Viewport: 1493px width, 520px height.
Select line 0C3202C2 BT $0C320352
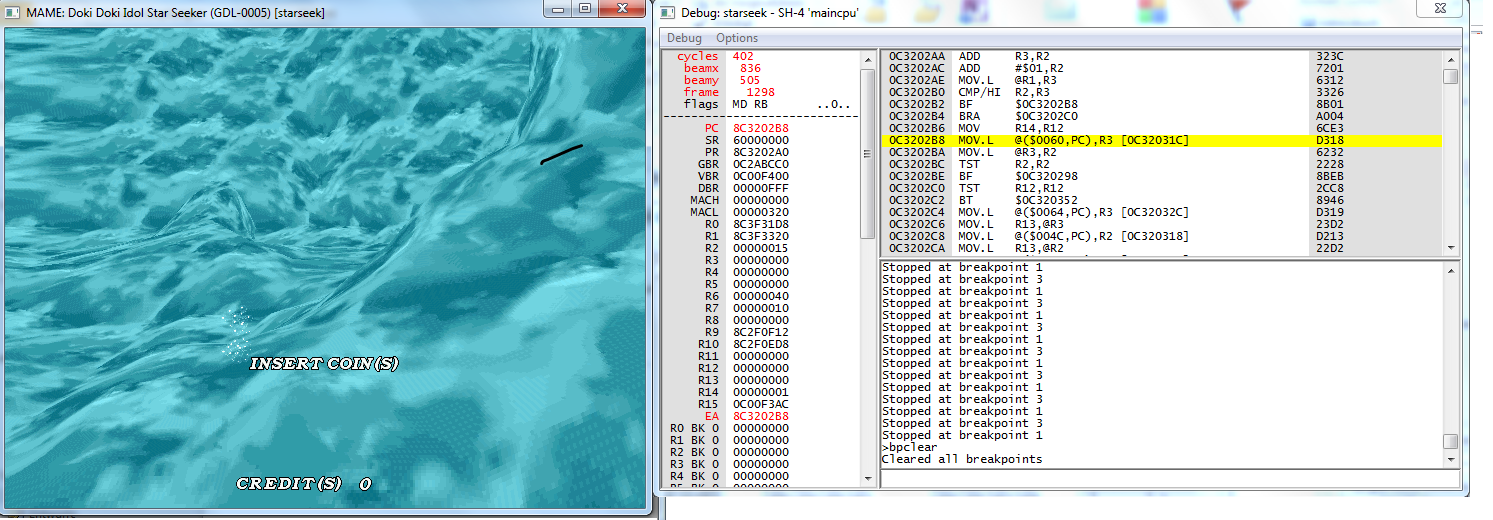(x=1160, y=201)
